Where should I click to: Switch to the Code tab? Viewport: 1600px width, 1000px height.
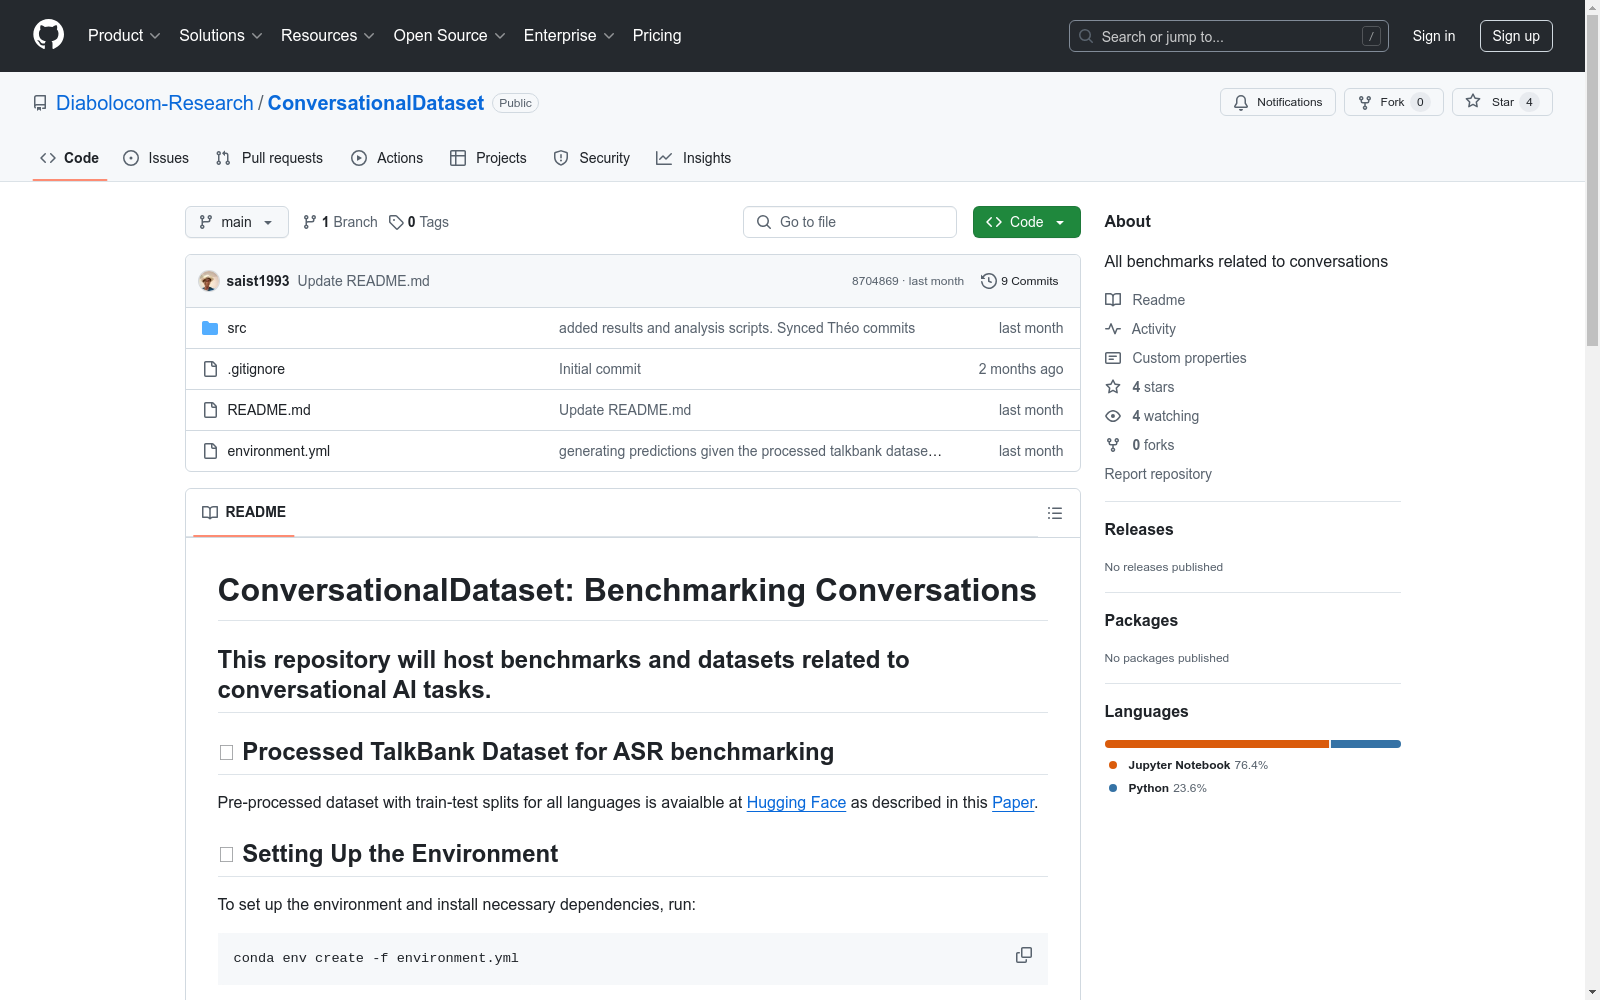[70, 158]
